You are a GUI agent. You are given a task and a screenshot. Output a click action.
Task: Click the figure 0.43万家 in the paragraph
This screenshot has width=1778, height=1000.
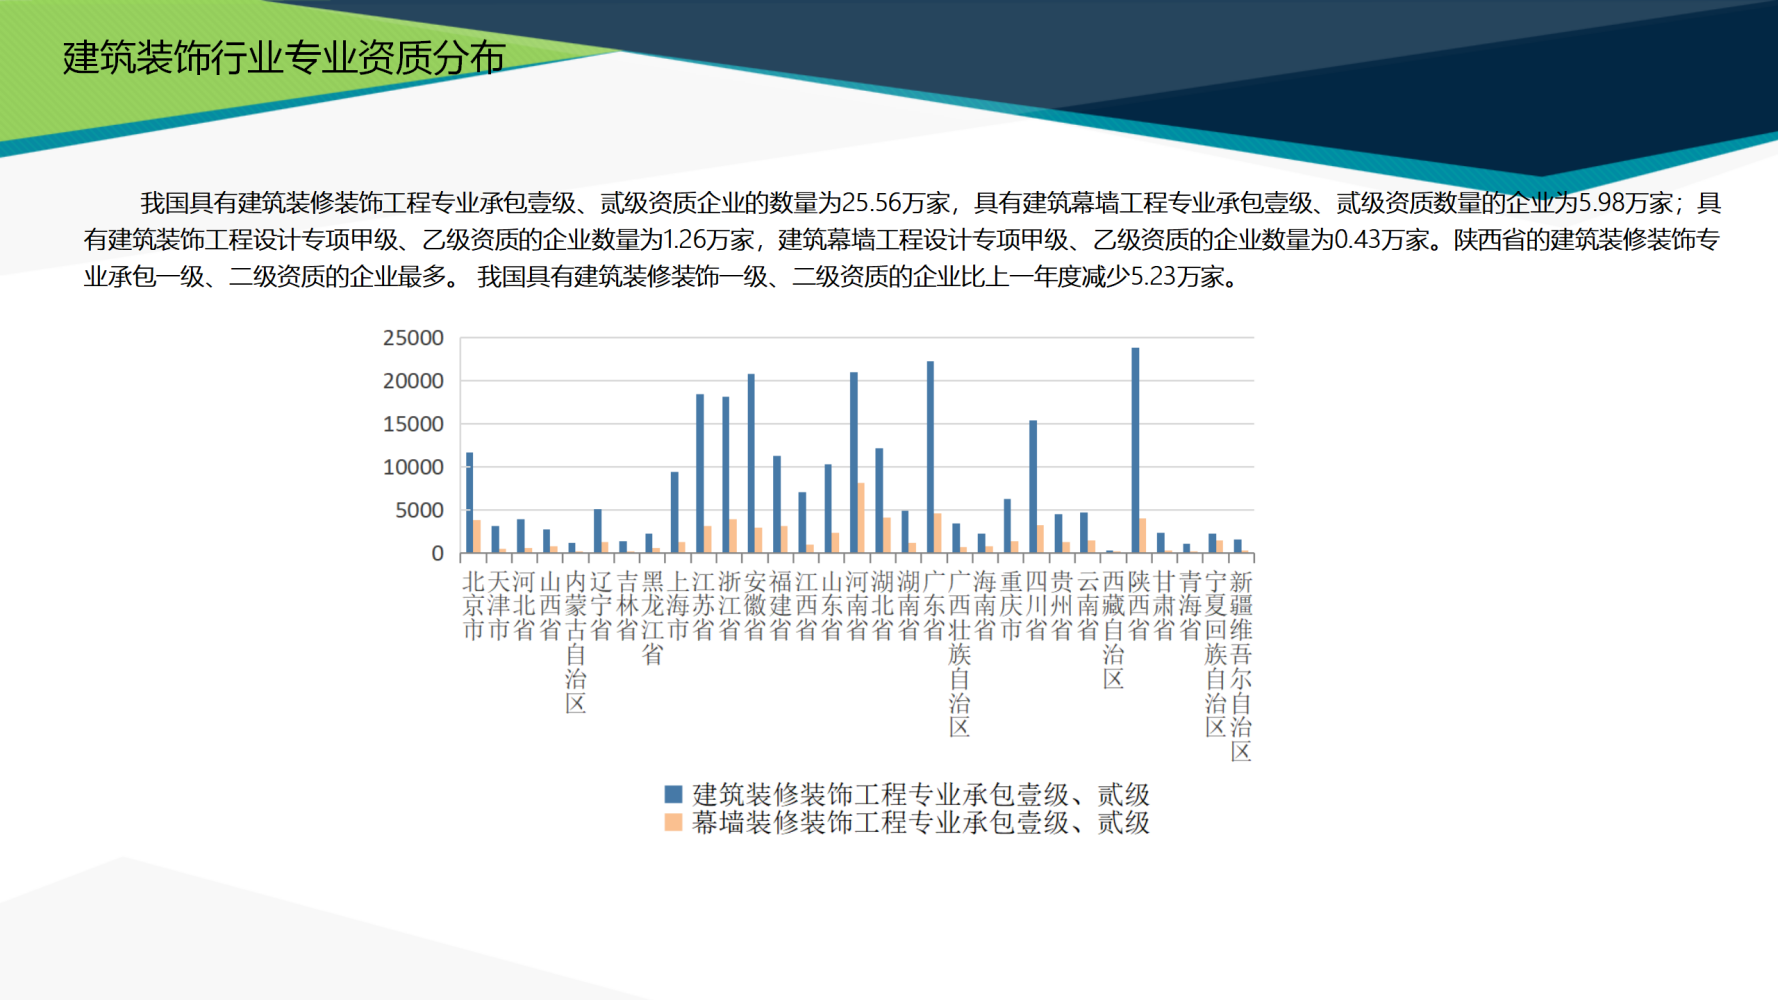[1381, 240]
